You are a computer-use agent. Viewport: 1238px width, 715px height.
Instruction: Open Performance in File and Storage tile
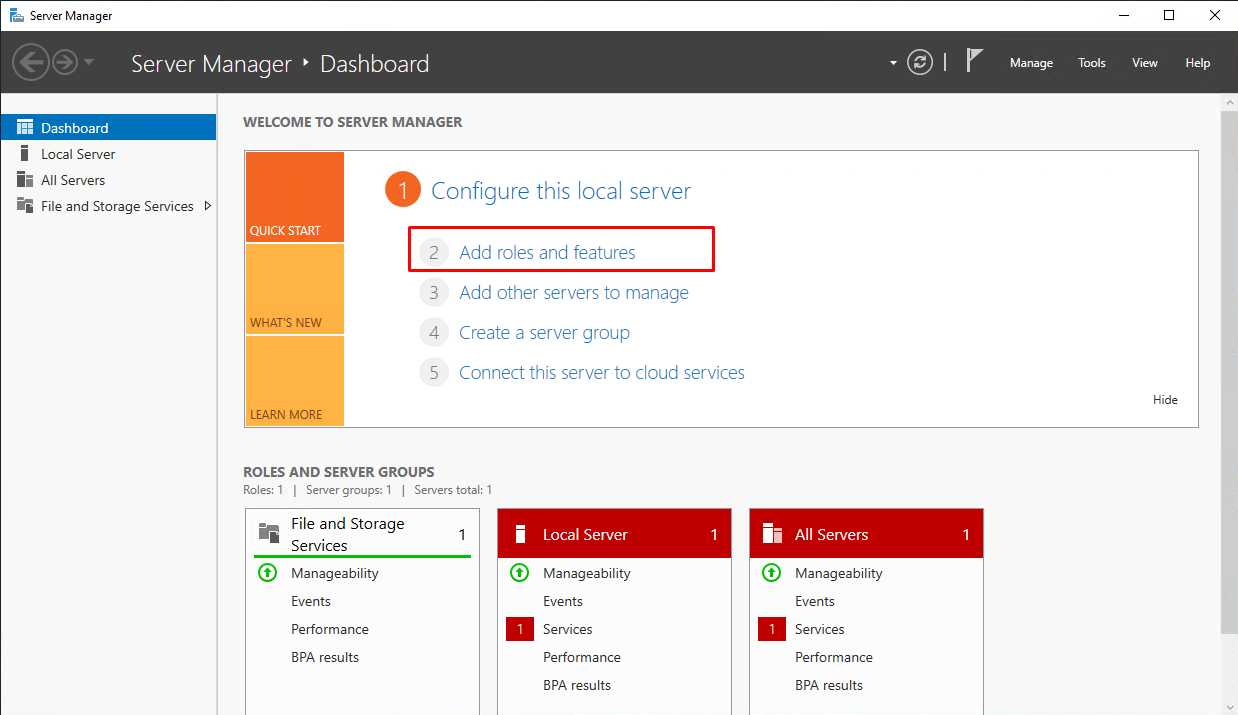[x=329, y=629]
